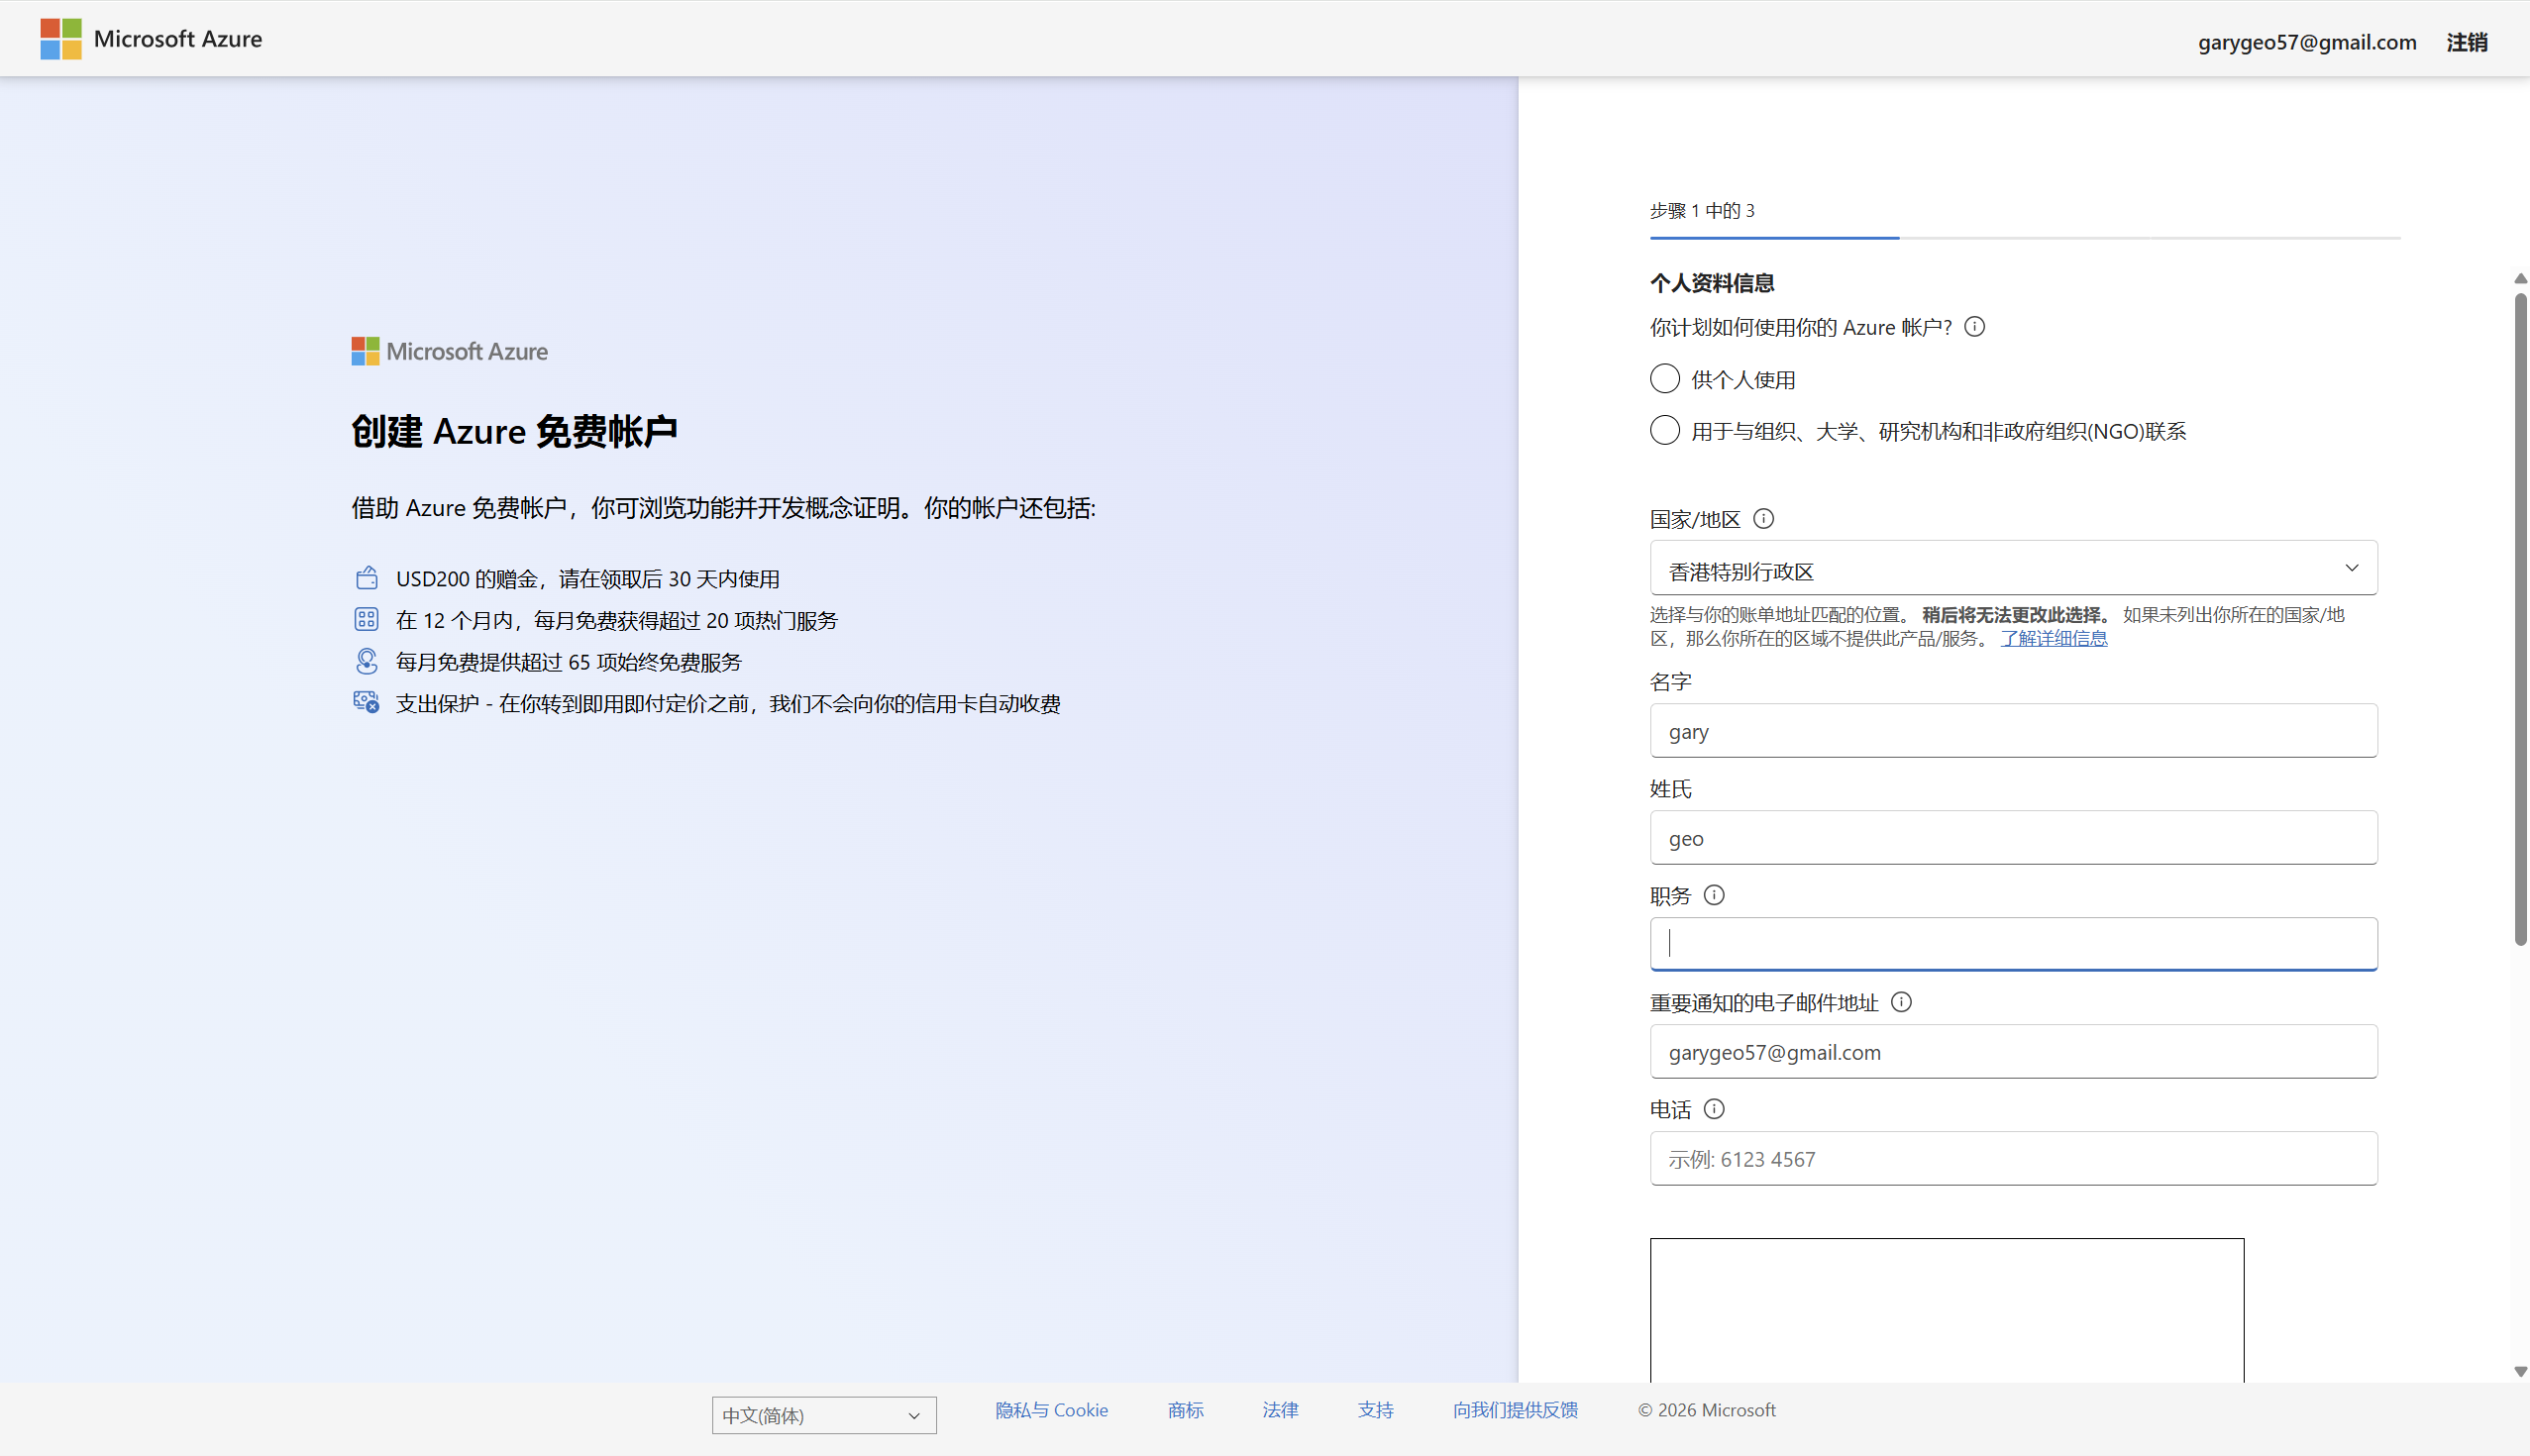Select the 供个人使用 radio button
Viewport: 2530px width, 1456px height.
[x=1664, y=379]
